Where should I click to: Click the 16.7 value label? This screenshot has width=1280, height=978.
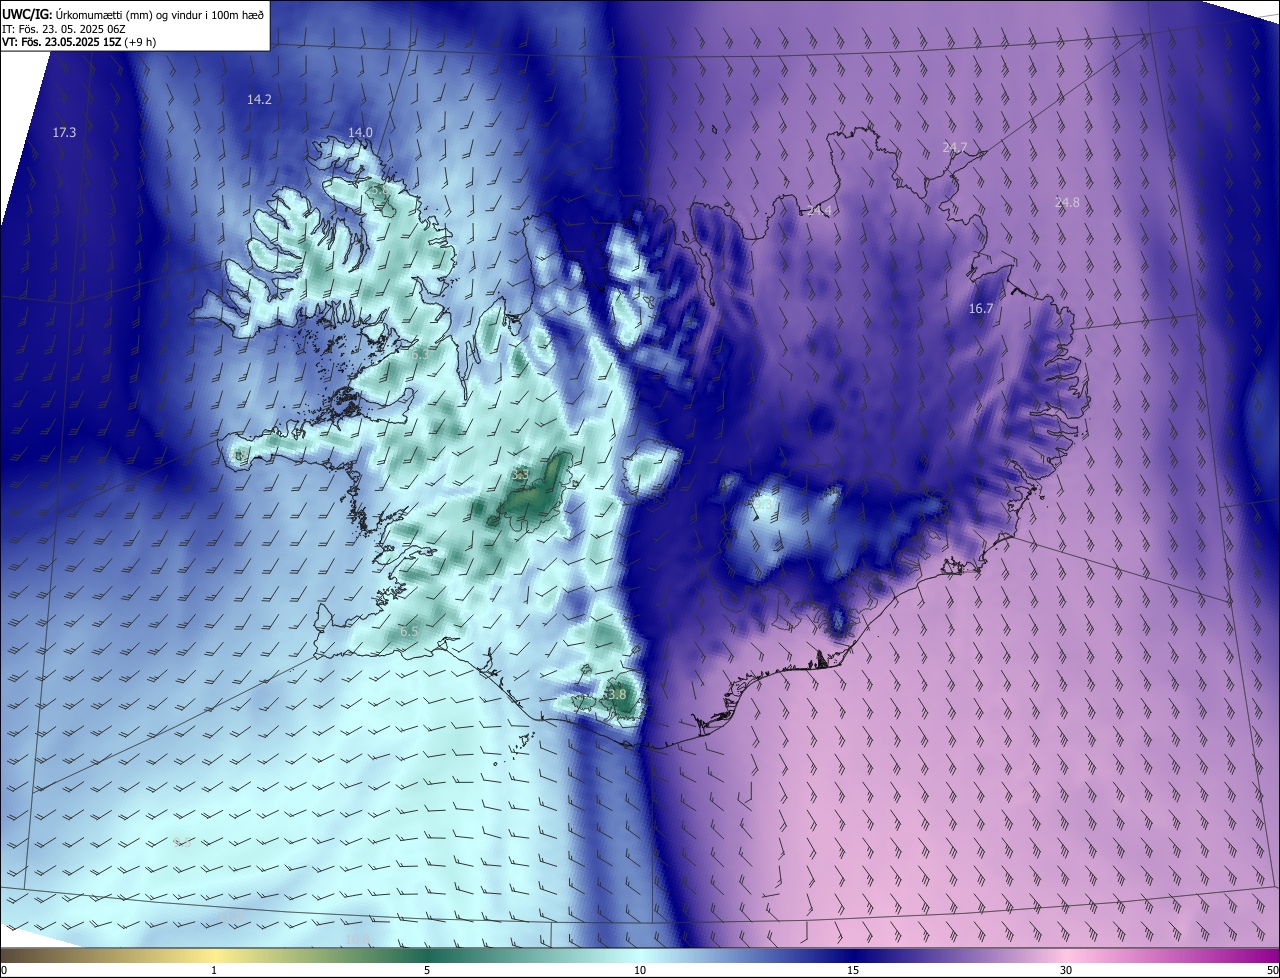981,308
